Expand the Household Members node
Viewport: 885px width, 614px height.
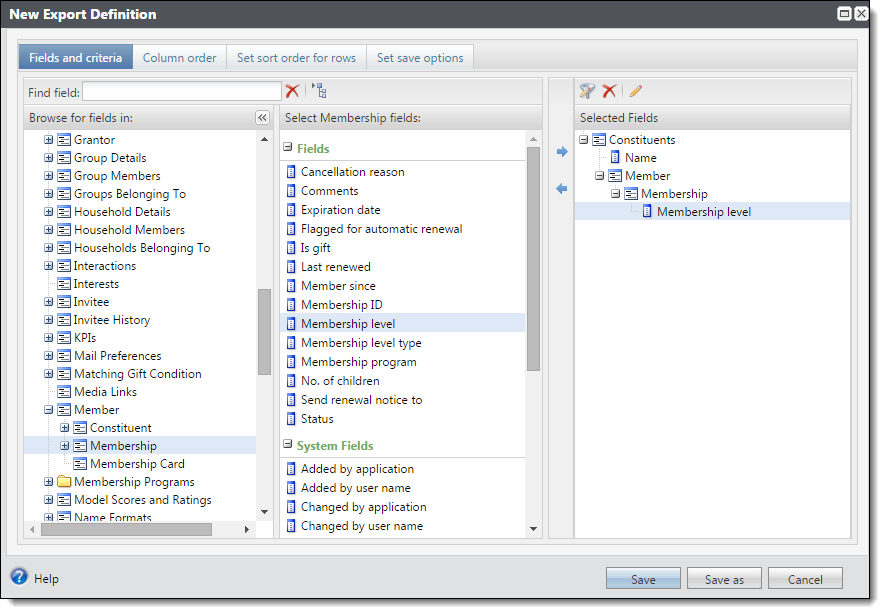tap(49, 230)
